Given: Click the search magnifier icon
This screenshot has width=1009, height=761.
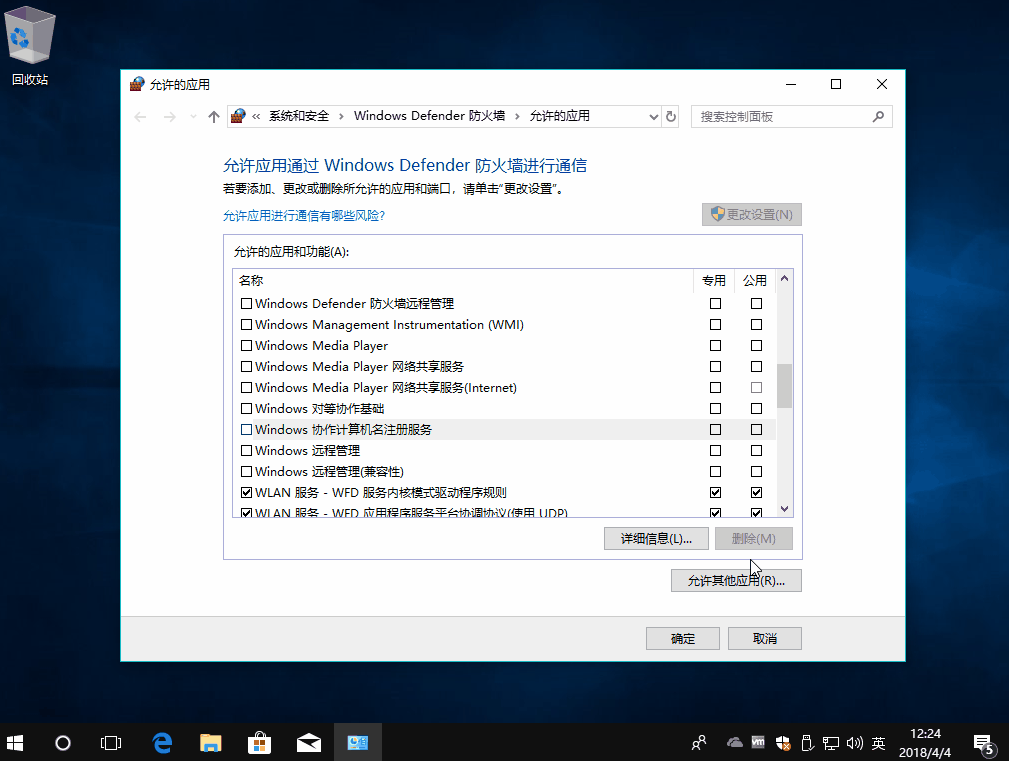Looking at the screenshot, I should pyautogui.click(x=878, y=116).
